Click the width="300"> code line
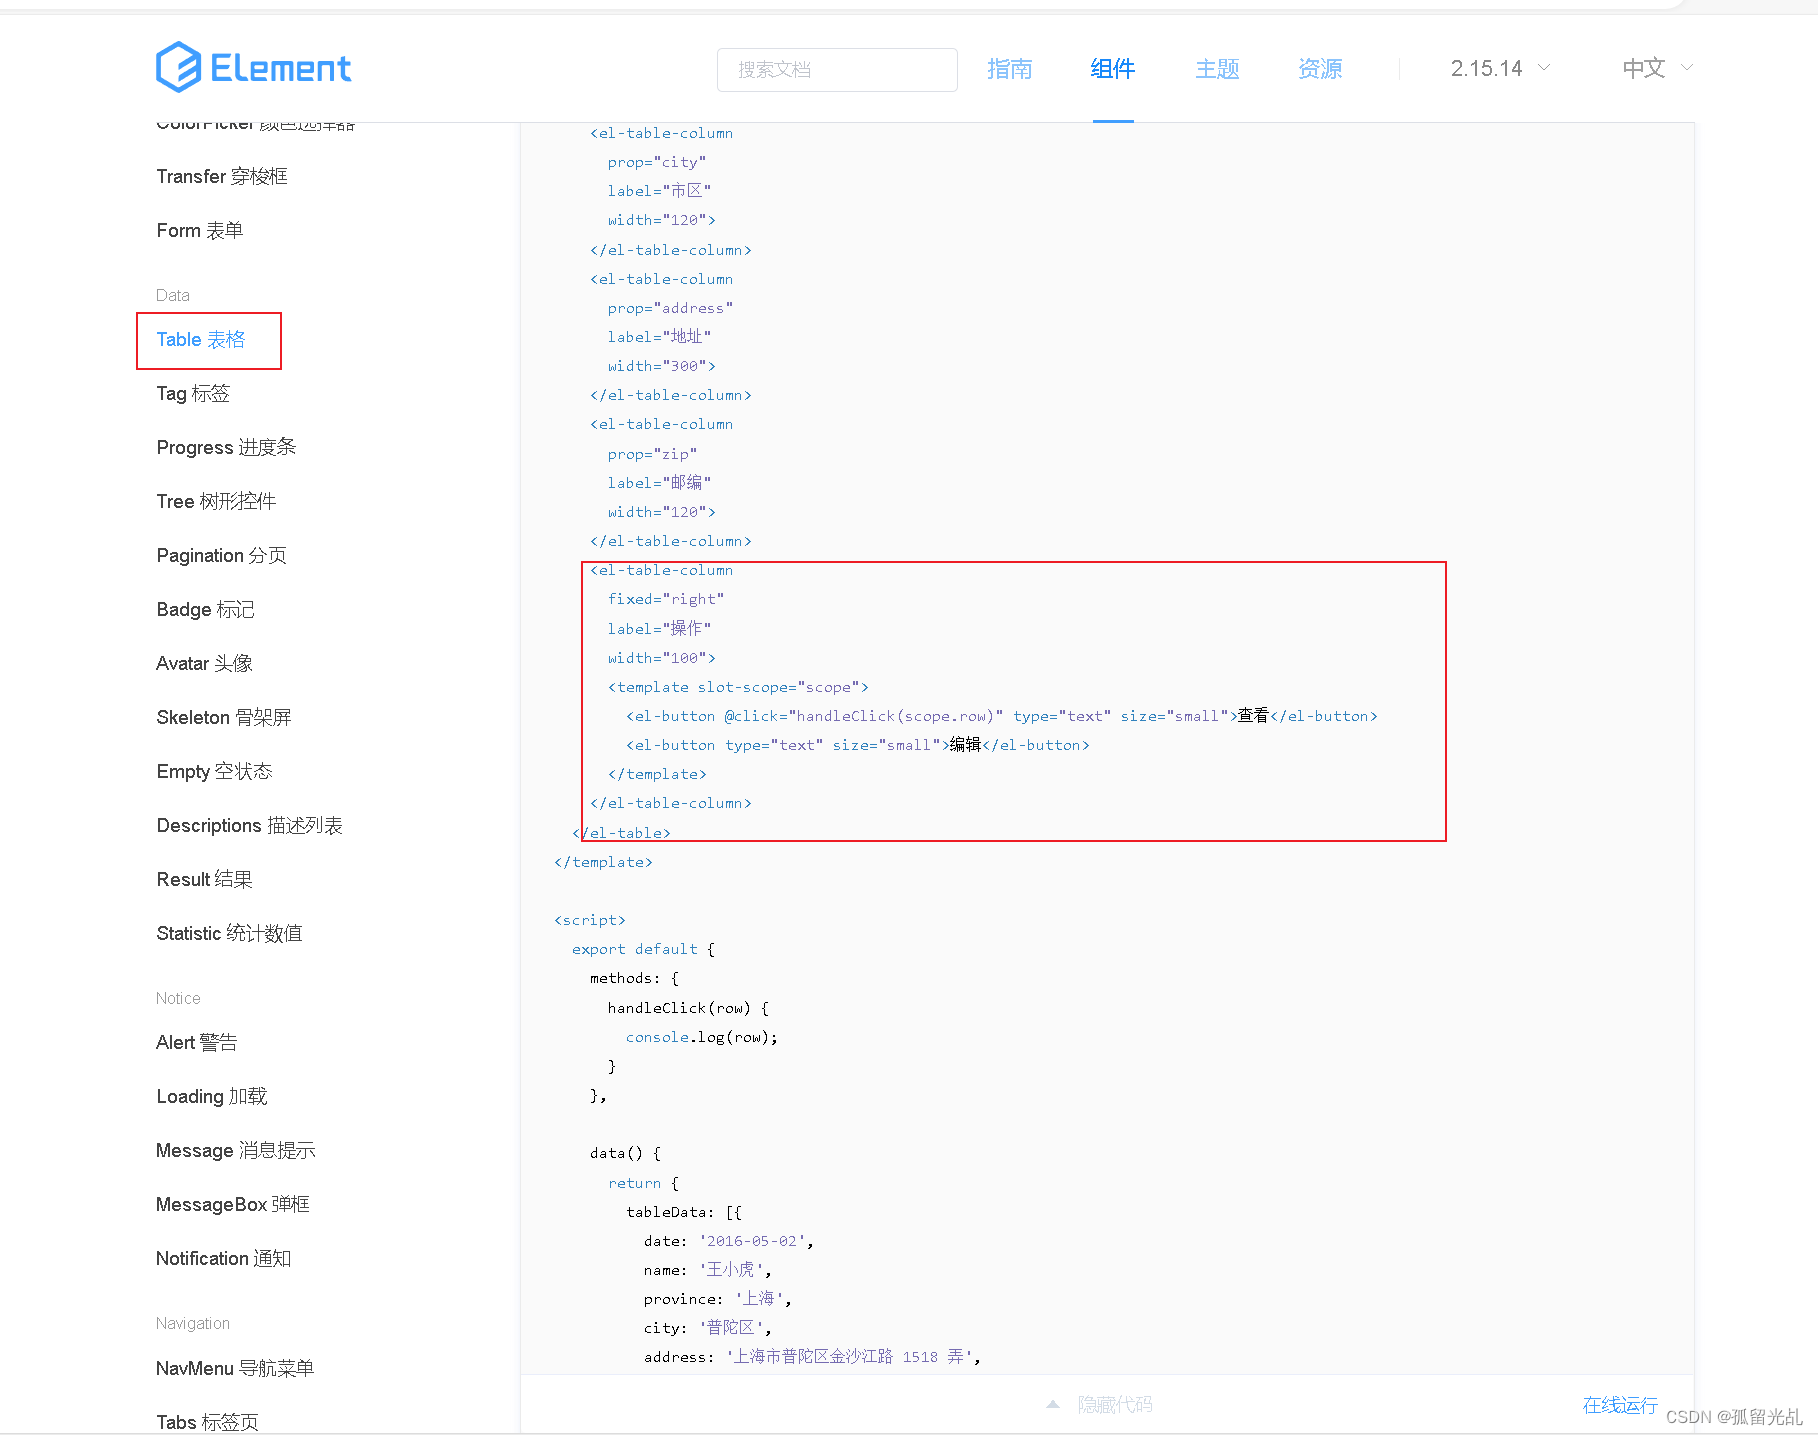This screenshot has height=1435, width=1818. pyautogui.click(x=661, y=366)
